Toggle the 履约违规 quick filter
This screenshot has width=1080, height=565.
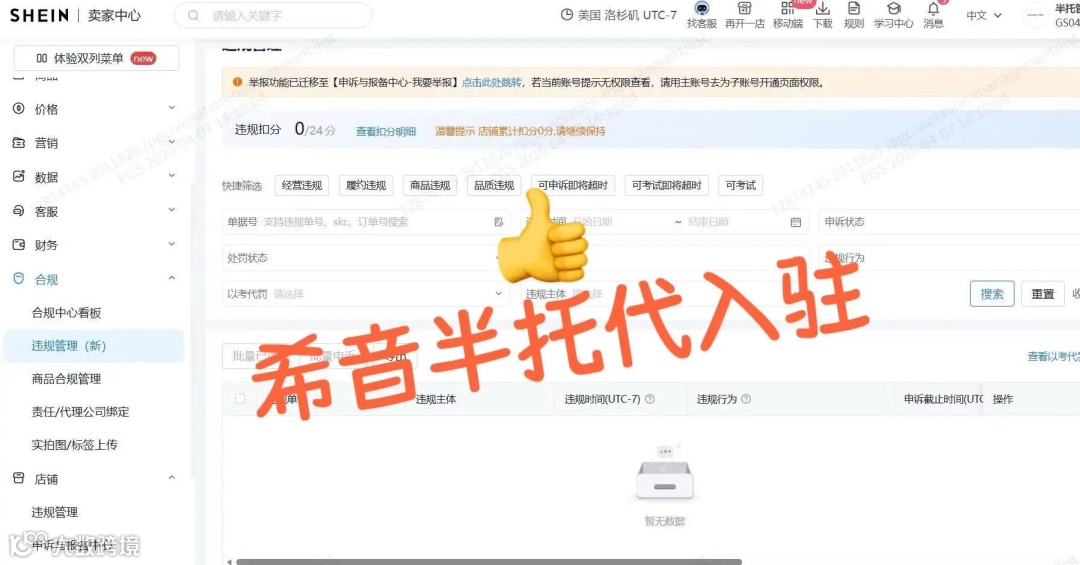[366, 185]
